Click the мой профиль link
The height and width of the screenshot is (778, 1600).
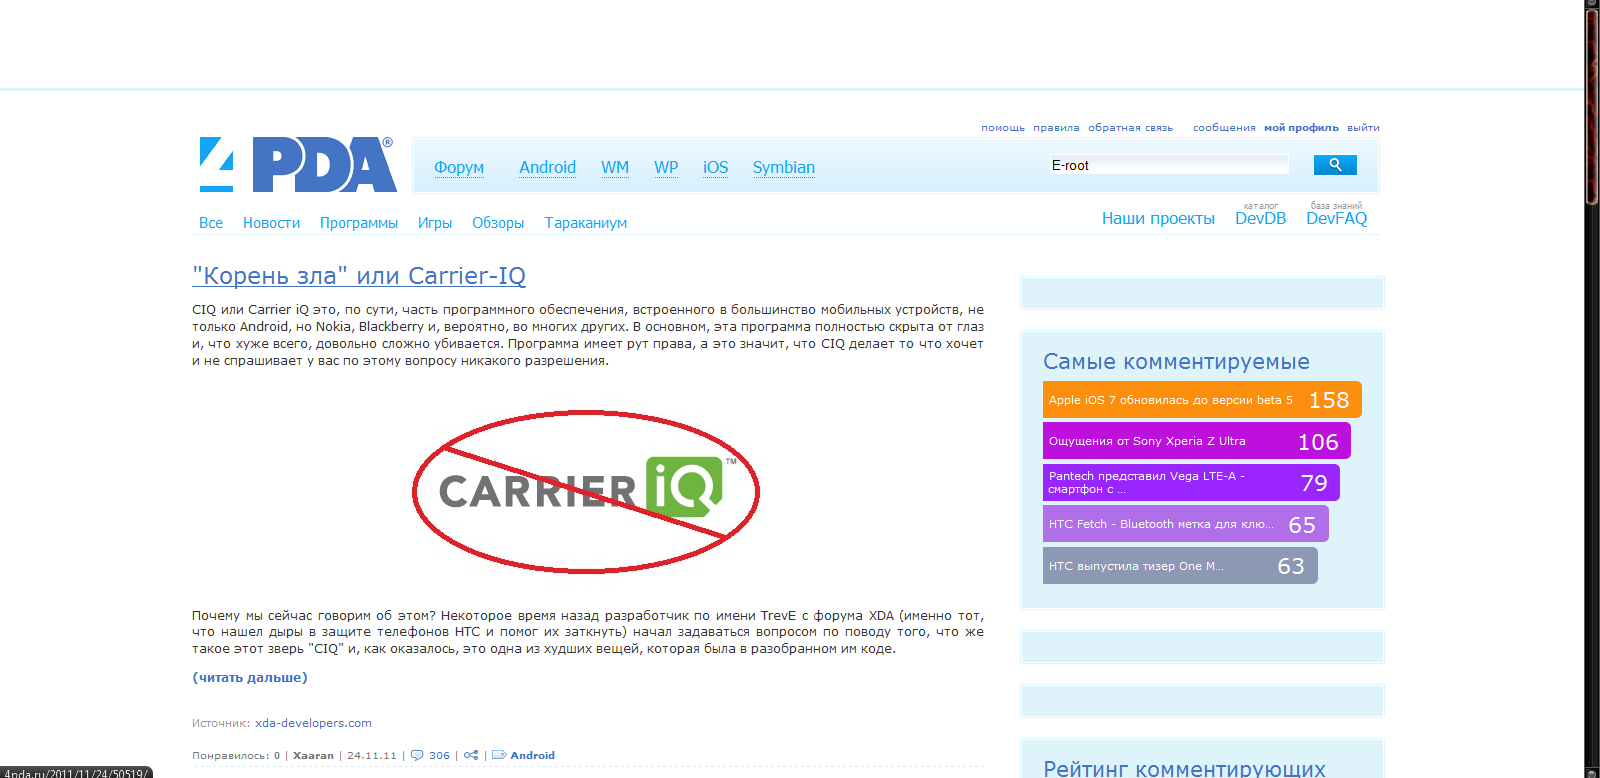pos(1301,128)
